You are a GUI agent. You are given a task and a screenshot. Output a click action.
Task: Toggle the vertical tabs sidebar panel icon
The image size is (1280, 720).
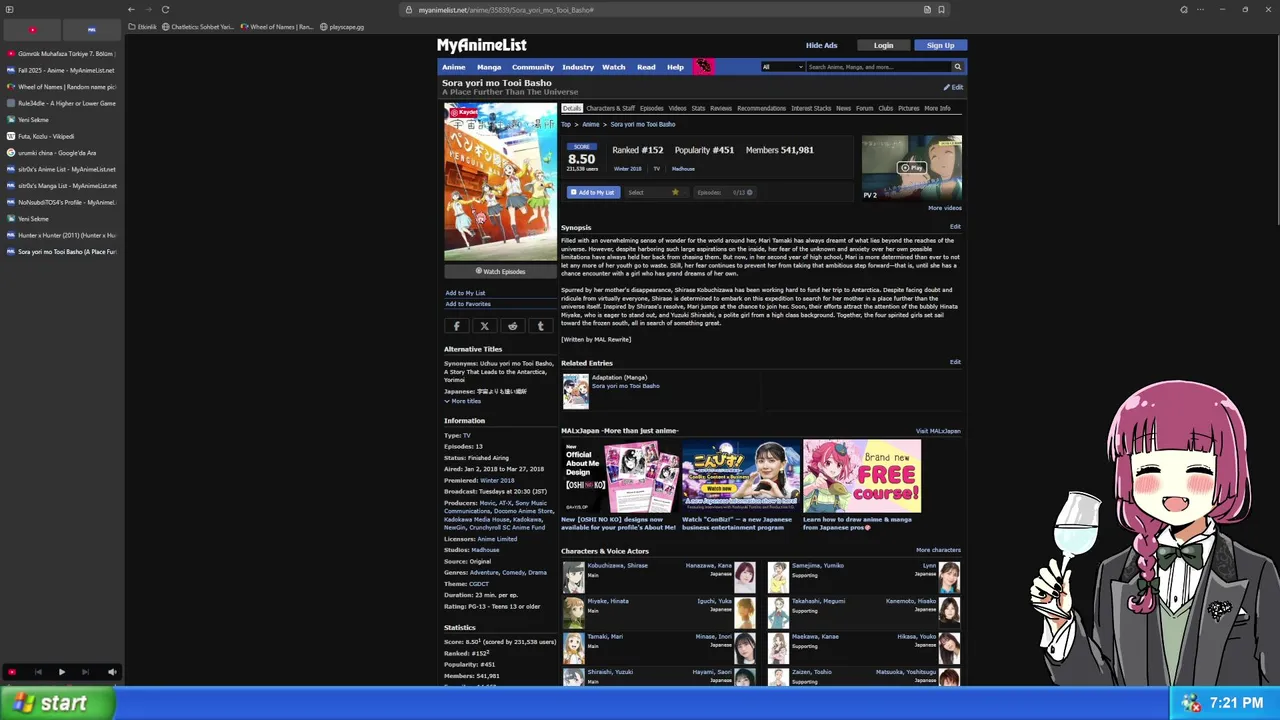click(9, 9)
